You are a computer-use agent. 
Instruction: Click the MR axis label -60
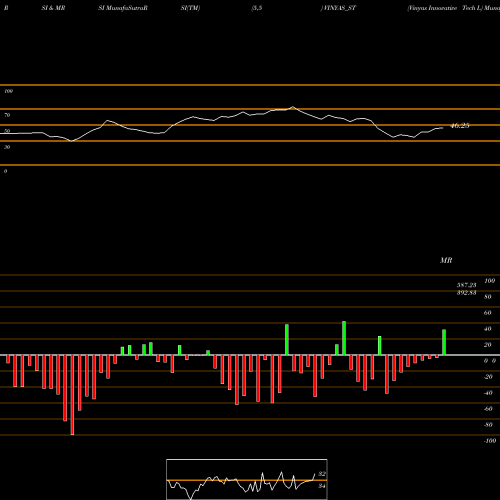point(488,409)
